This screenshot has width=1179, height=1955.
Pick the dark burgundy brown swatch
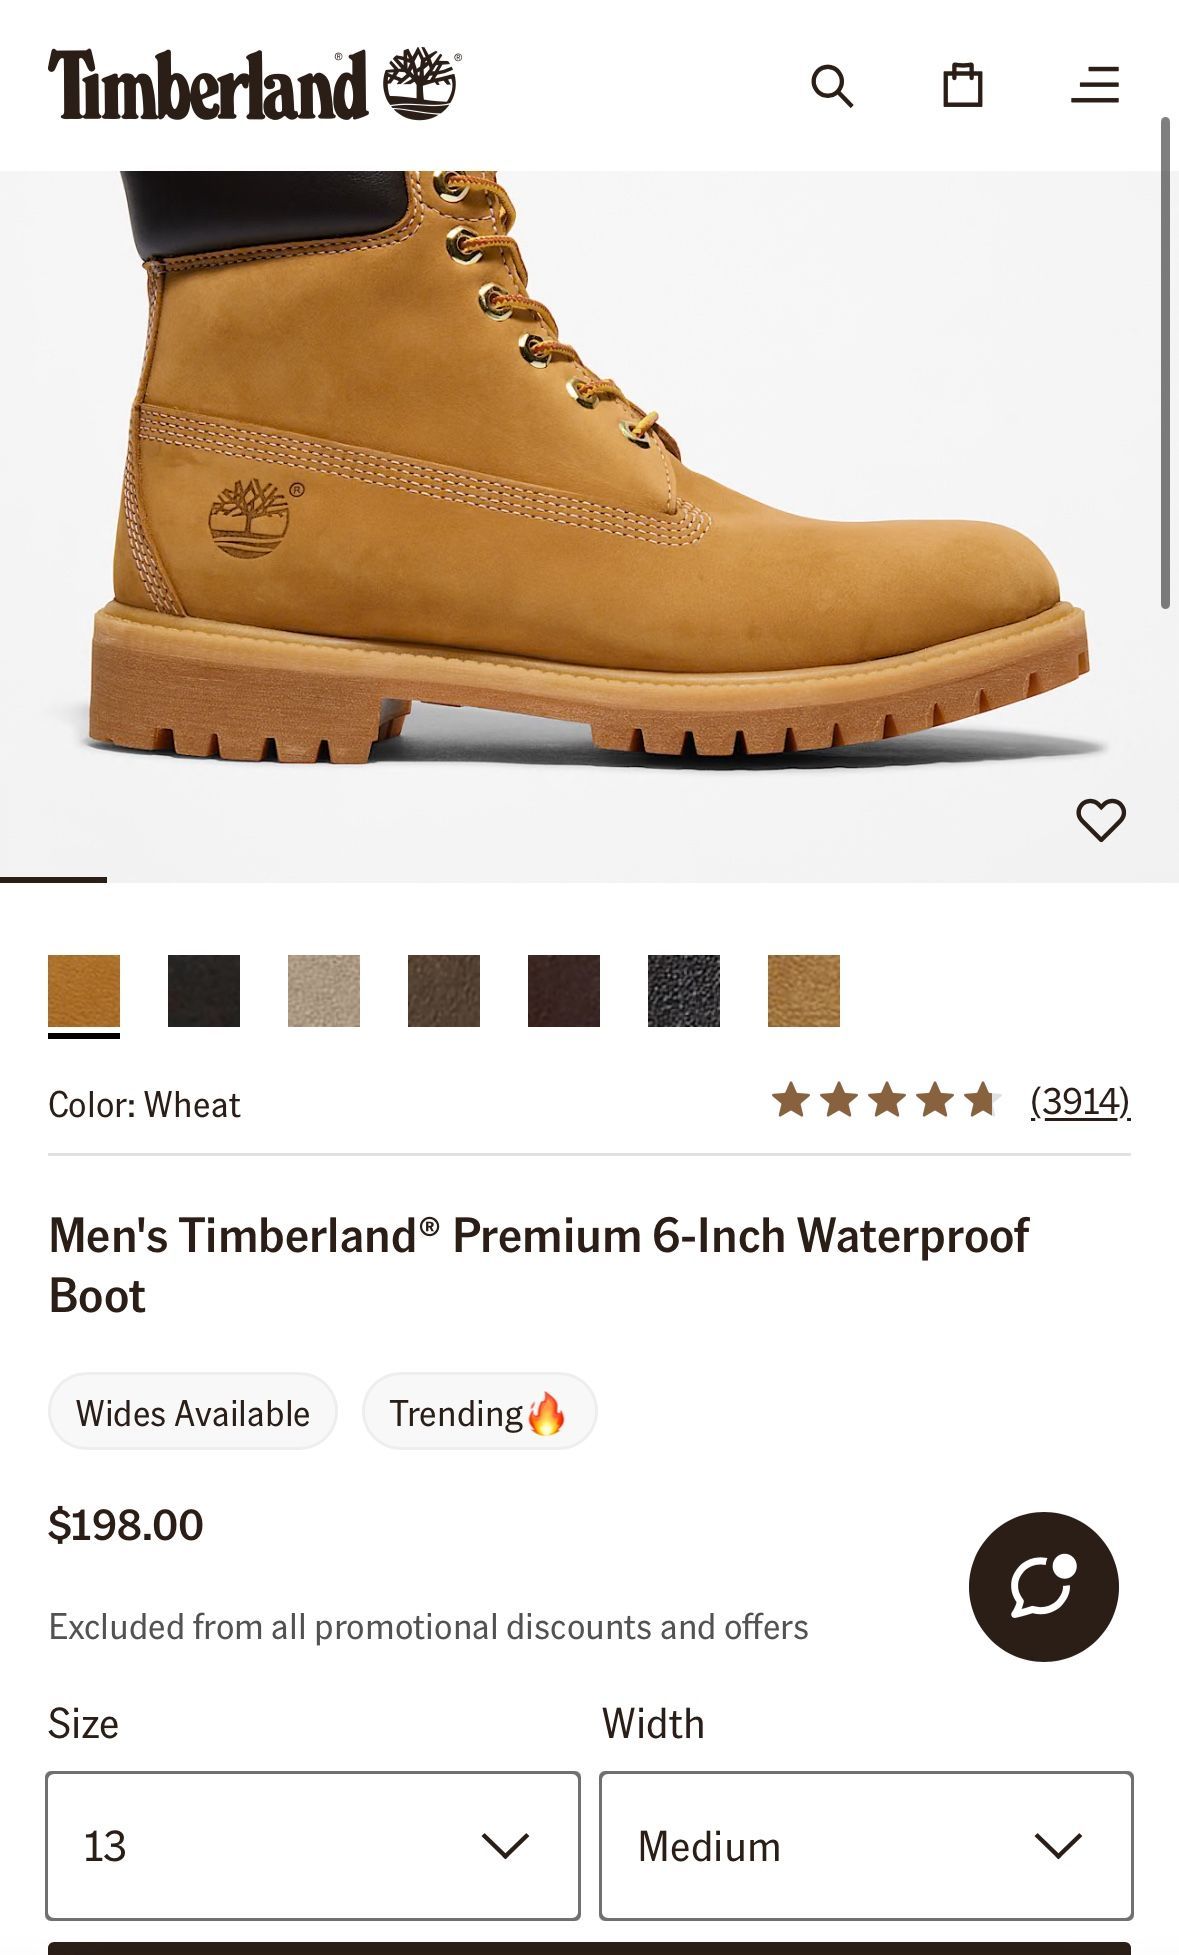click(x=564, y=991)
